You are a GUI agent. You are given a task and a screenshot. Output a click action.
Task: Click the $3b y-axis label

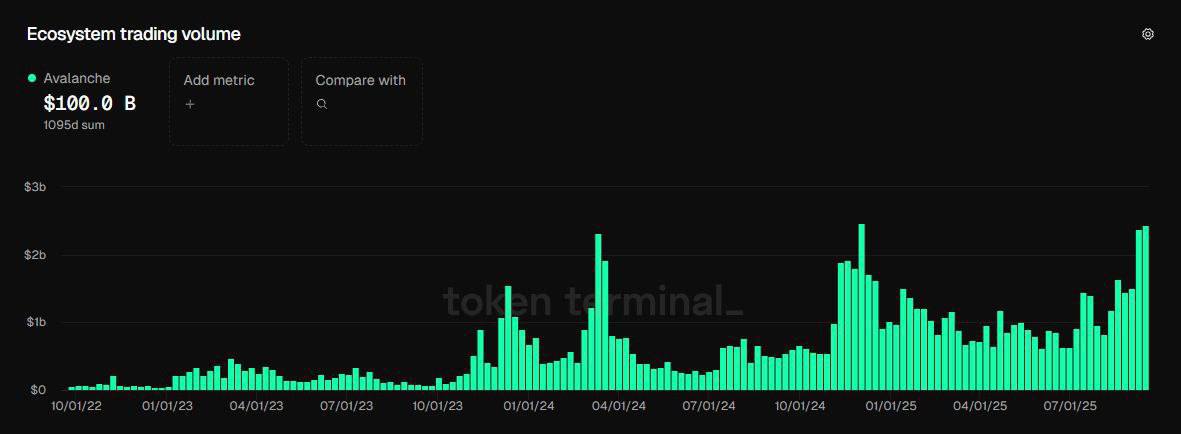coord(36,187)
